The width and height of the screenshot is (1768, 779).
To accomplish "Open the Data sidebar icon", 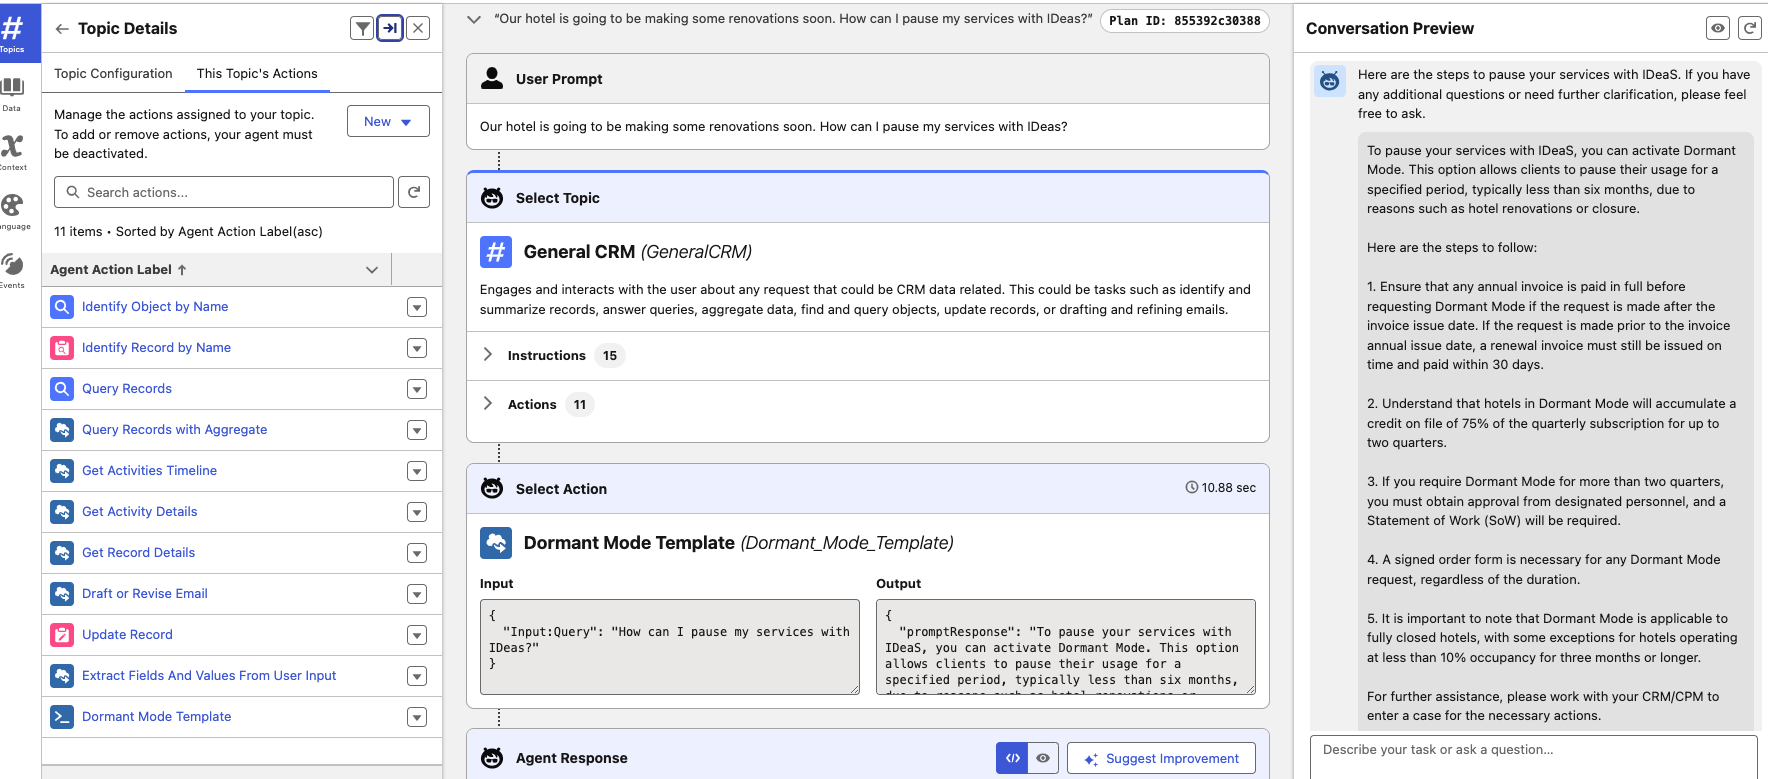I will pyautogui.click(x=12, y=91).
